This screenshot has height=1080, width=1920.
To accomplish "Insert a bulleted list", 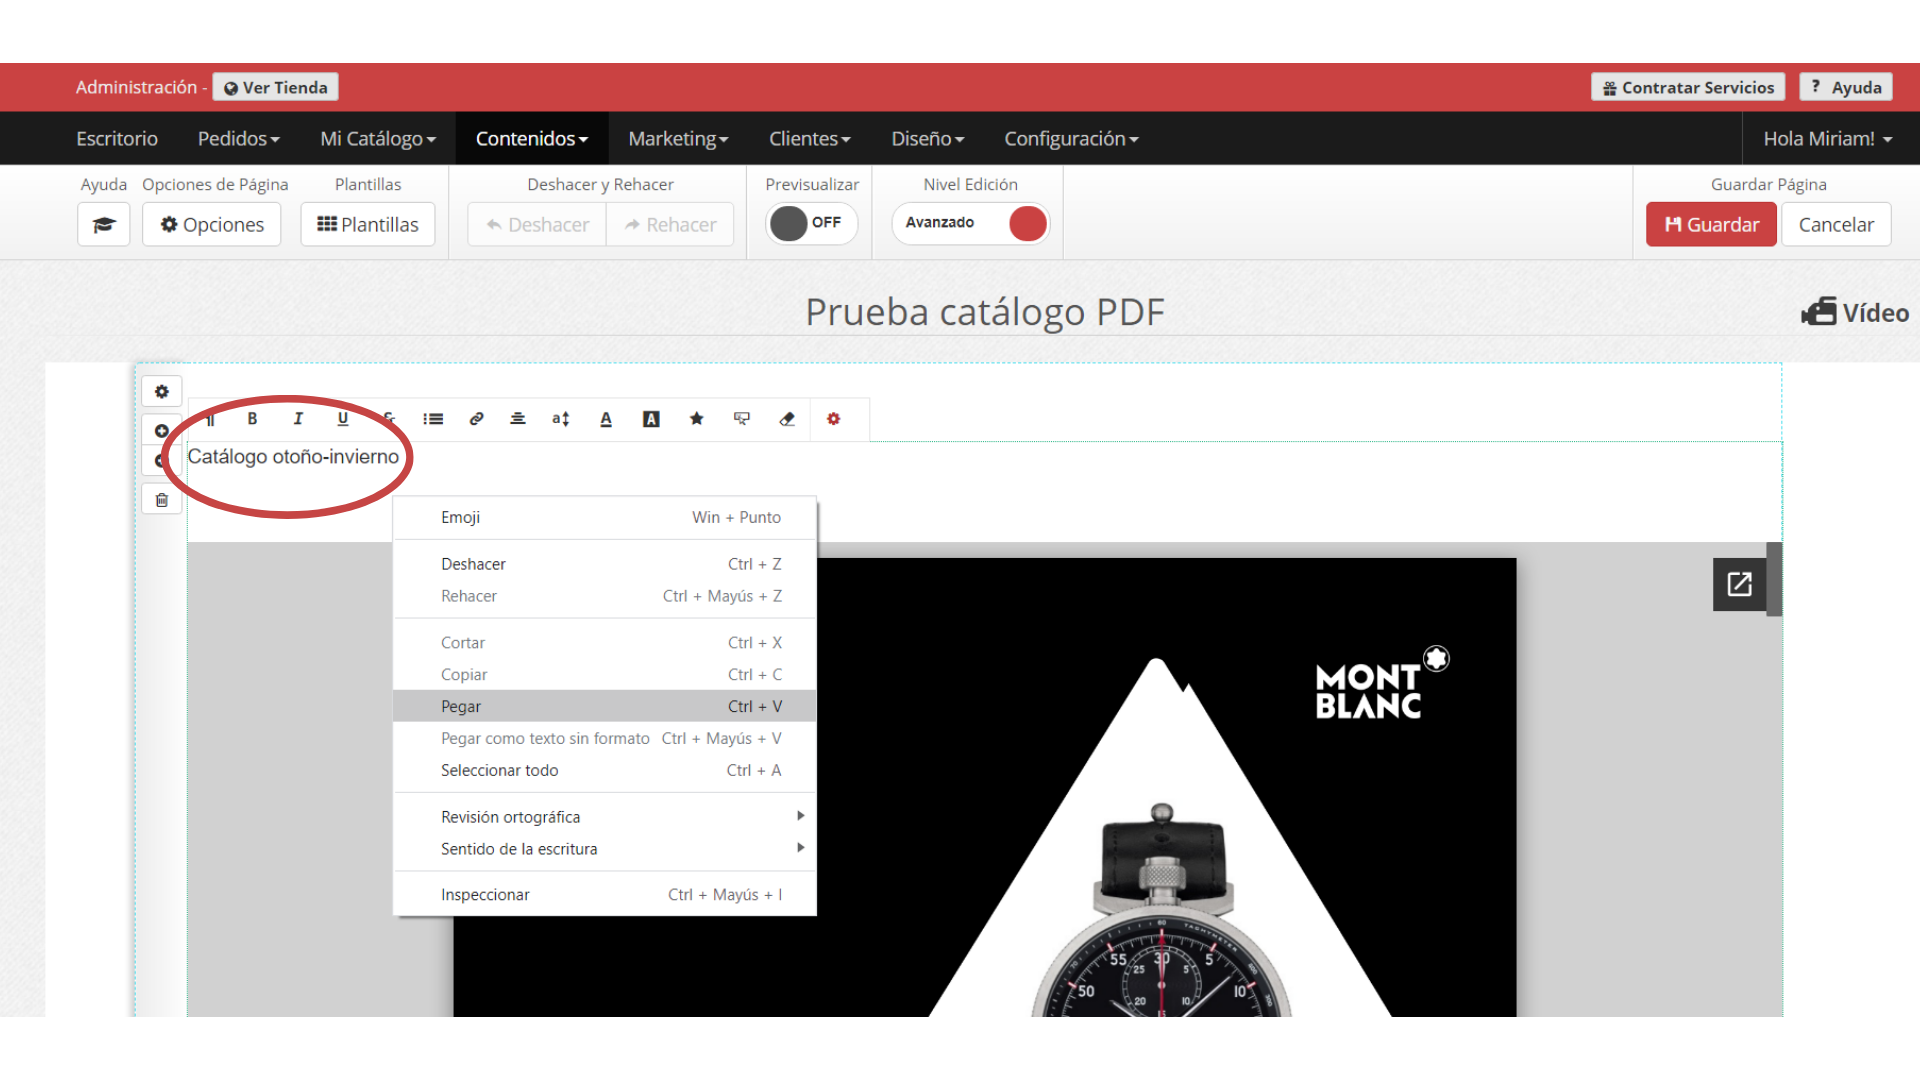I will click(x=433, y=419).
